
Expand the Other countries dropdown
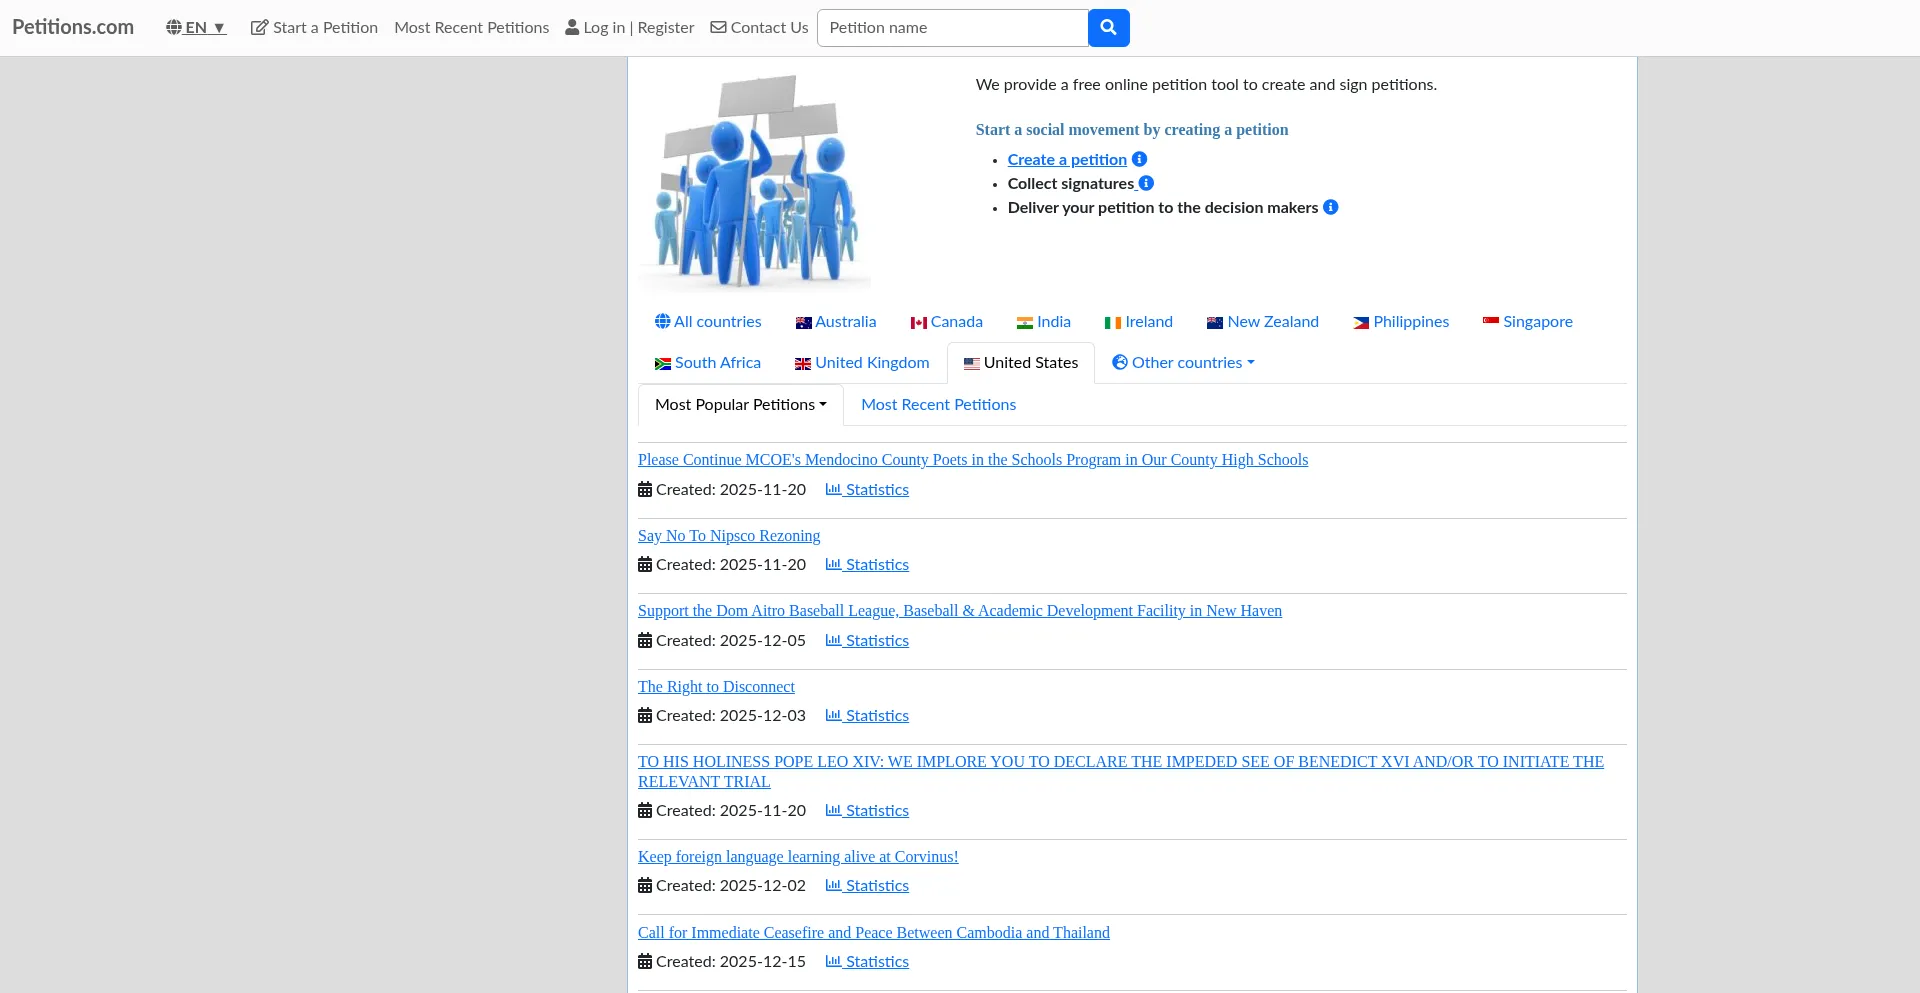tap(1183, 363)
